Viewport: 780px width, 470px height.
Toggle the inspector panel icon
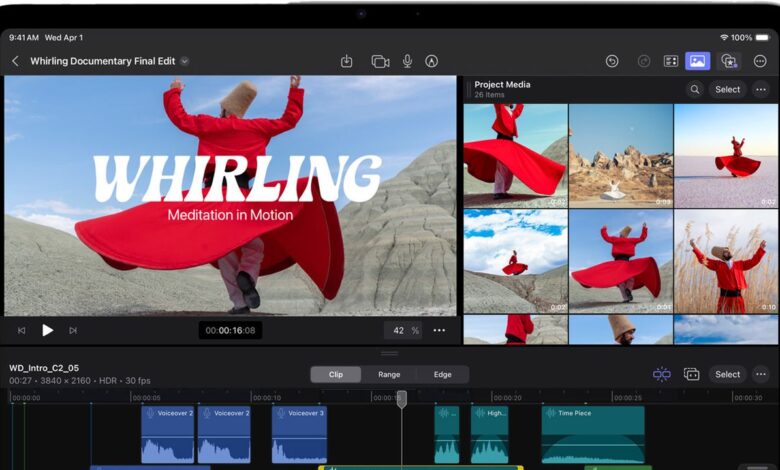[671, 61]
